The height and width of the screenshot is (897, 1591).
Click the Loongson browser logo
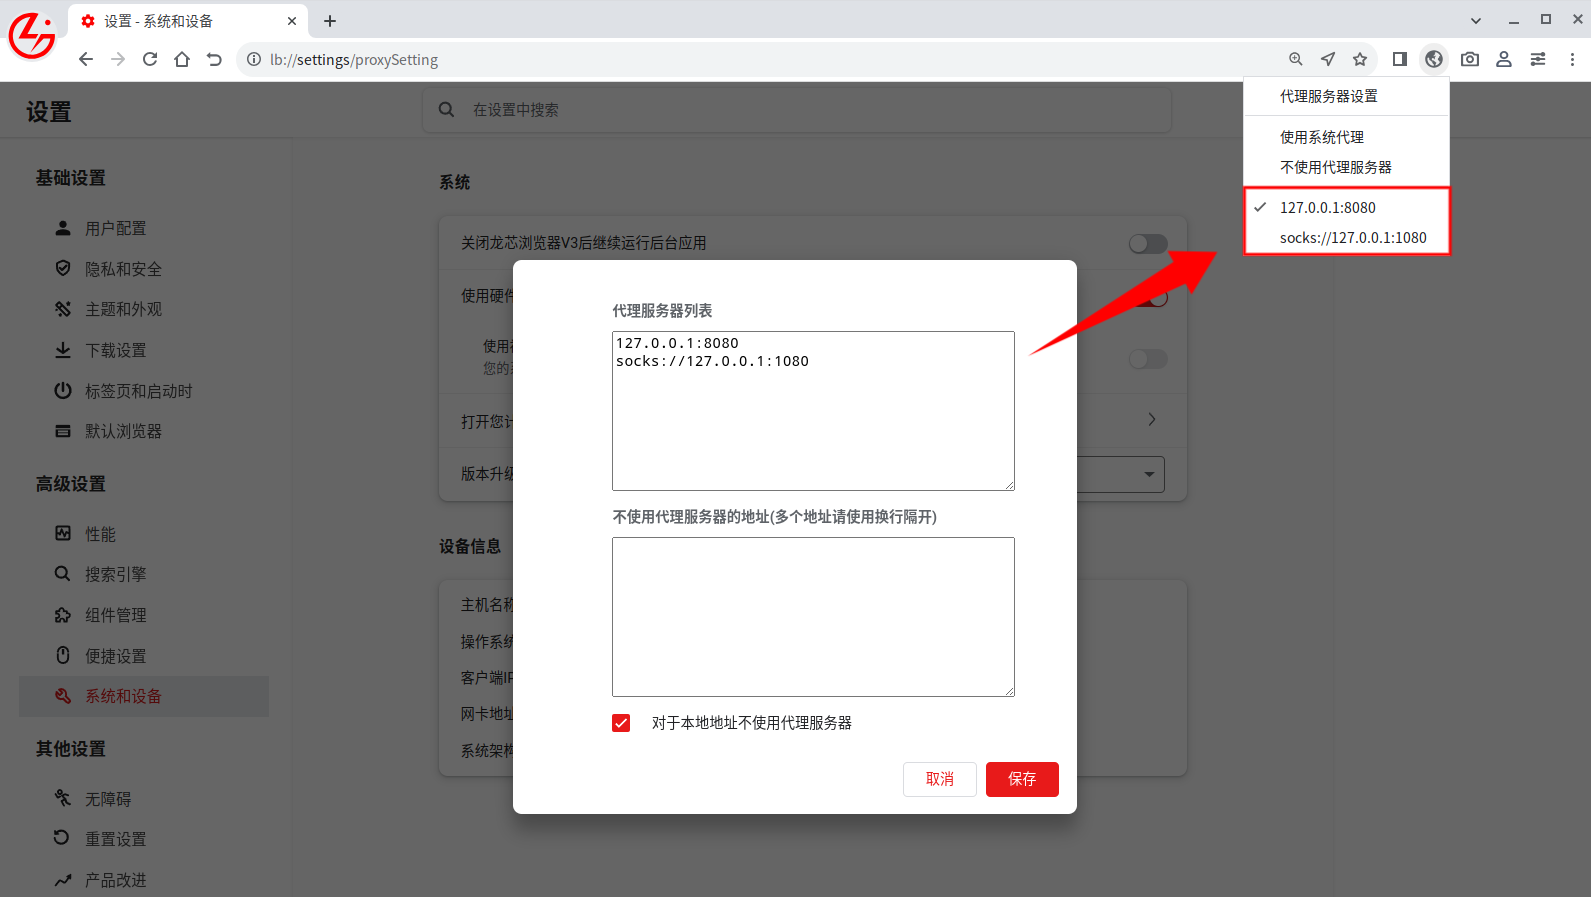(x=32, y=36)
